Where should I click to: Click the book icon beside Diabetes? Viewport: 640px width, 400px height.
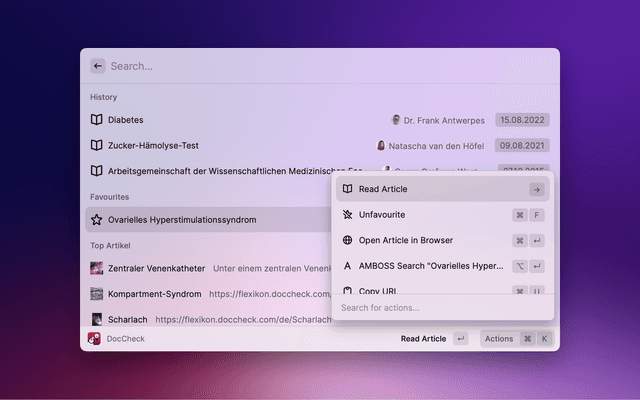[97, 120]
